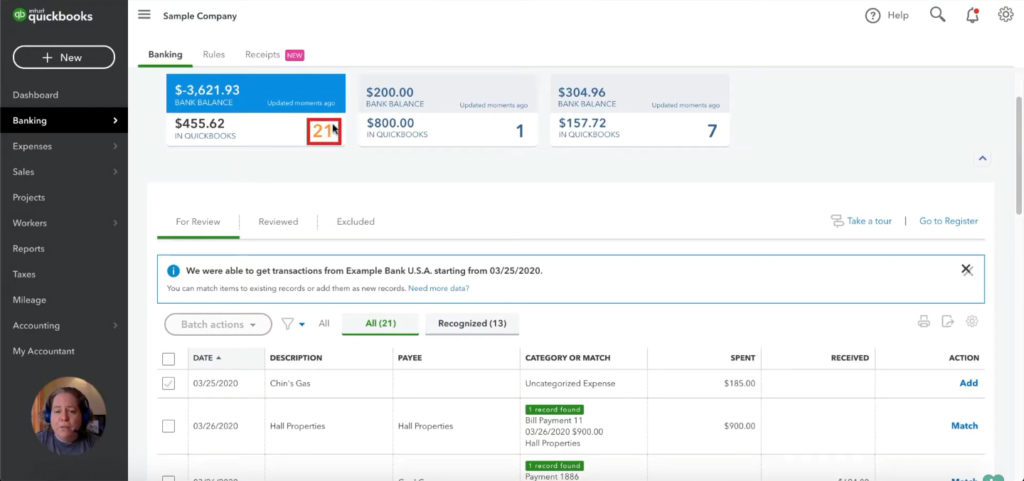Image resolution: width=1024 pixels, height=481 pixels.
Task: Select the Excluded tab
Action: (355, 222)
